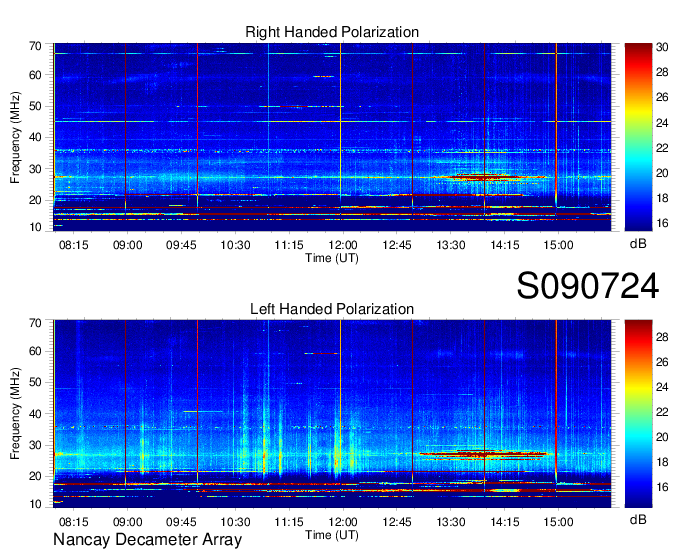Click the "Right Handed Polarization" plot title
The width and height of the screenshot is (680, 552).
tap(332, 32)
